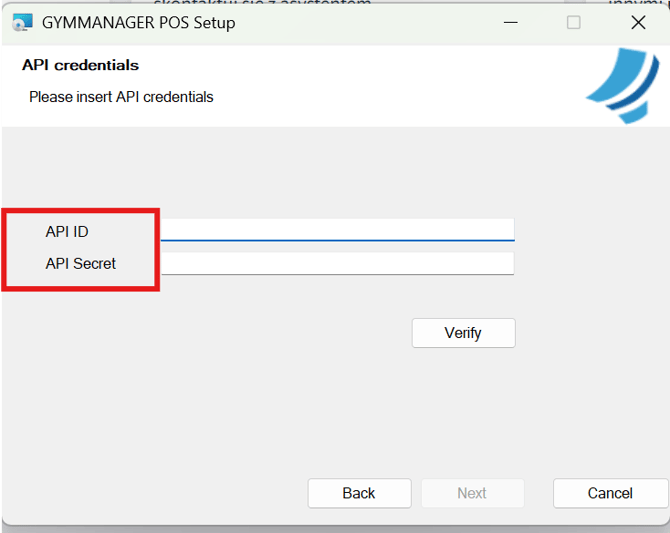Click into the API Secret field
Viewport: 670px width, 533px height.
coord(337,263)
